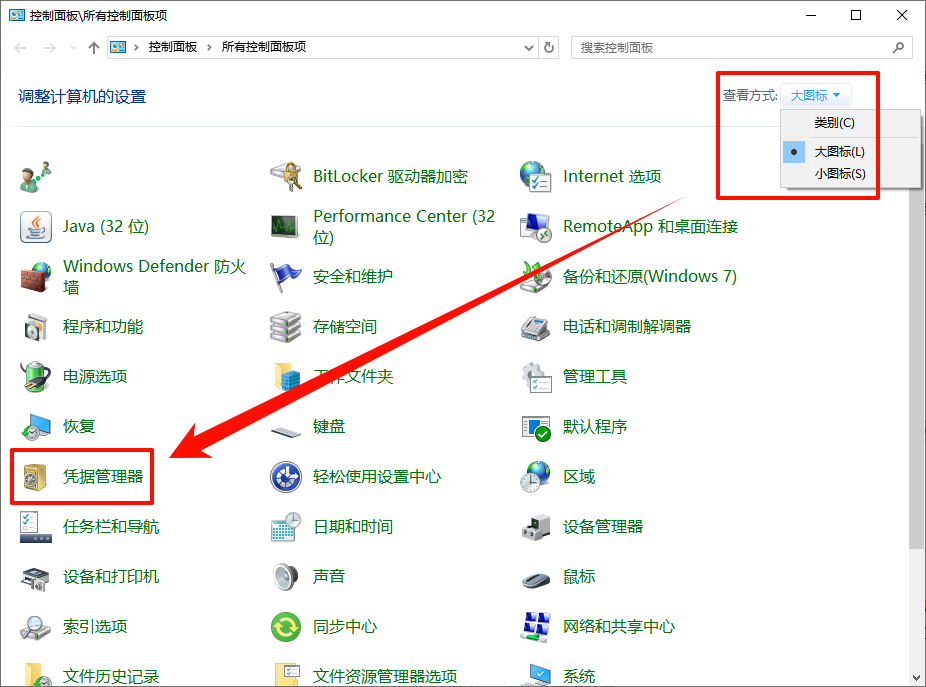Open the Java (32 位) icon
This screenshot has width=926, height=687.
pos(35,227)
